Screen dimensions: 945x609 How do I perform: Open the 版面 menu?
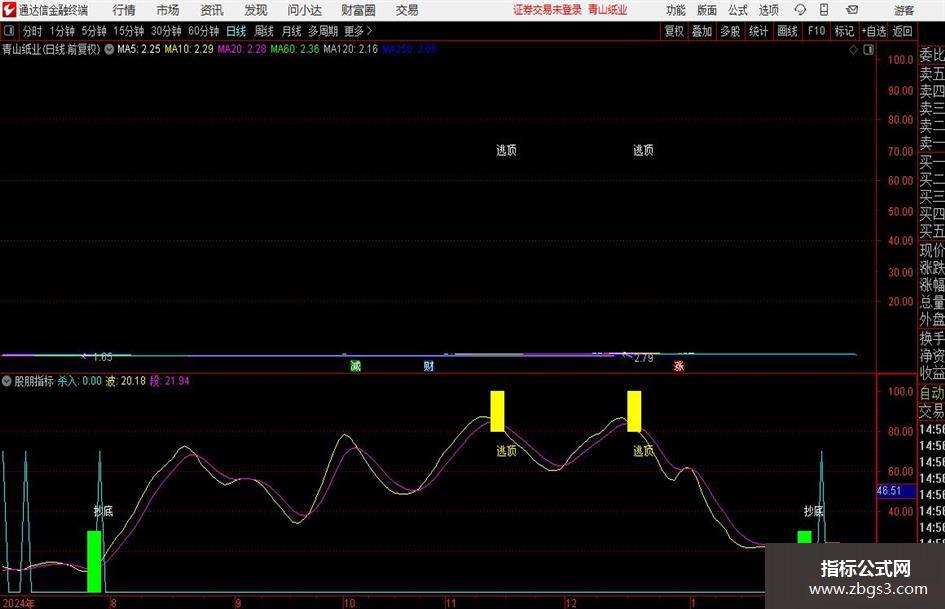pos(707,10)
